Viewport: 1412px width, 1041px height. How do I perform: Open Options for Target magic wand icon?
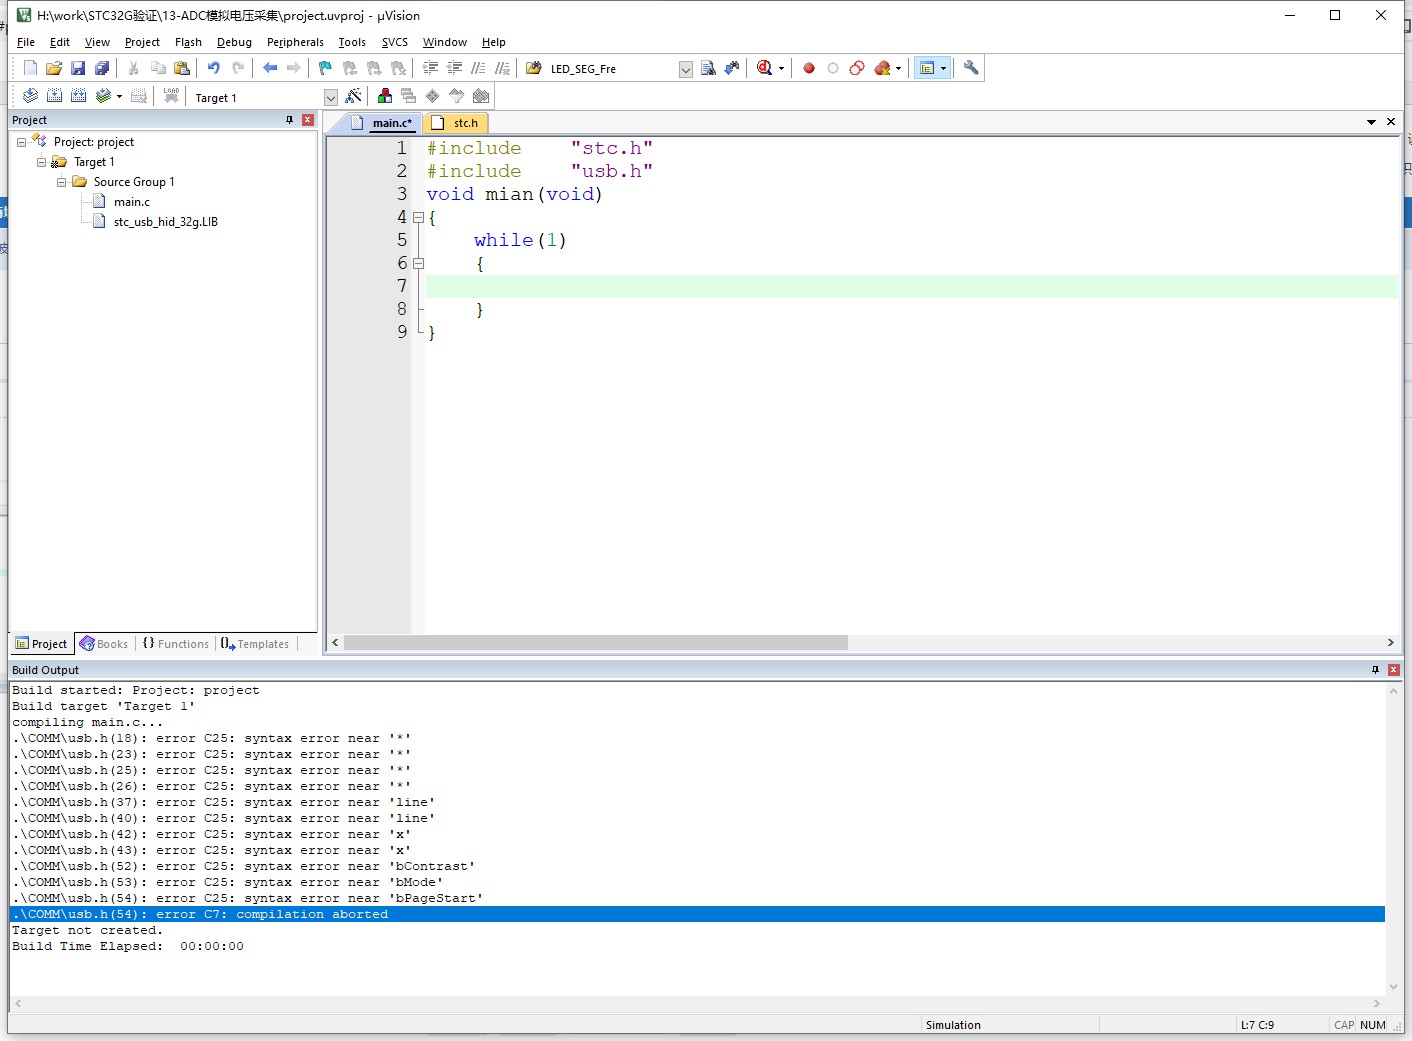pos(353,96)
